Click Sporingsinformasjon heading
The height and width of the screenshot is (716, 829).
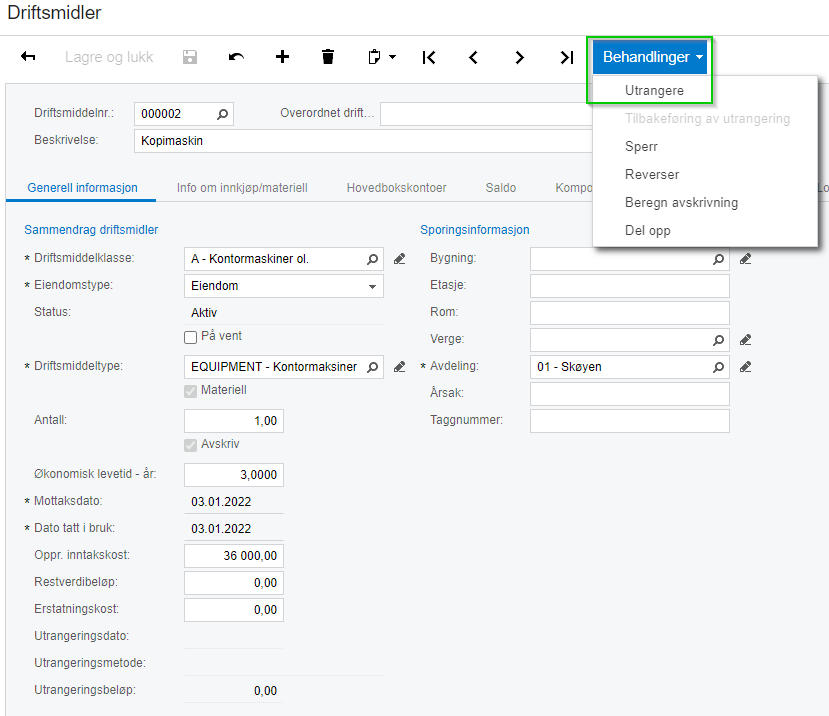[x=474, y=230]
